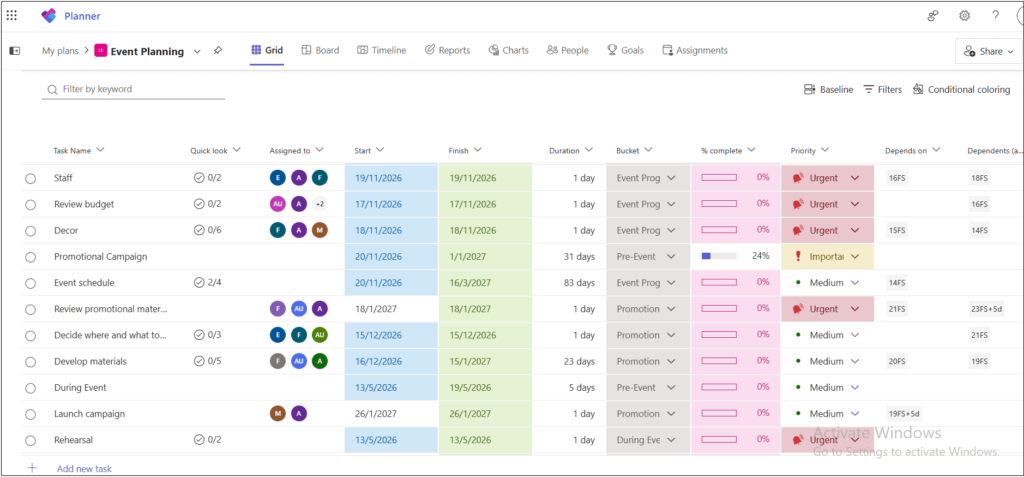Click Important priority exclamation icon
1024x477 pixels.
coord(797,257)
